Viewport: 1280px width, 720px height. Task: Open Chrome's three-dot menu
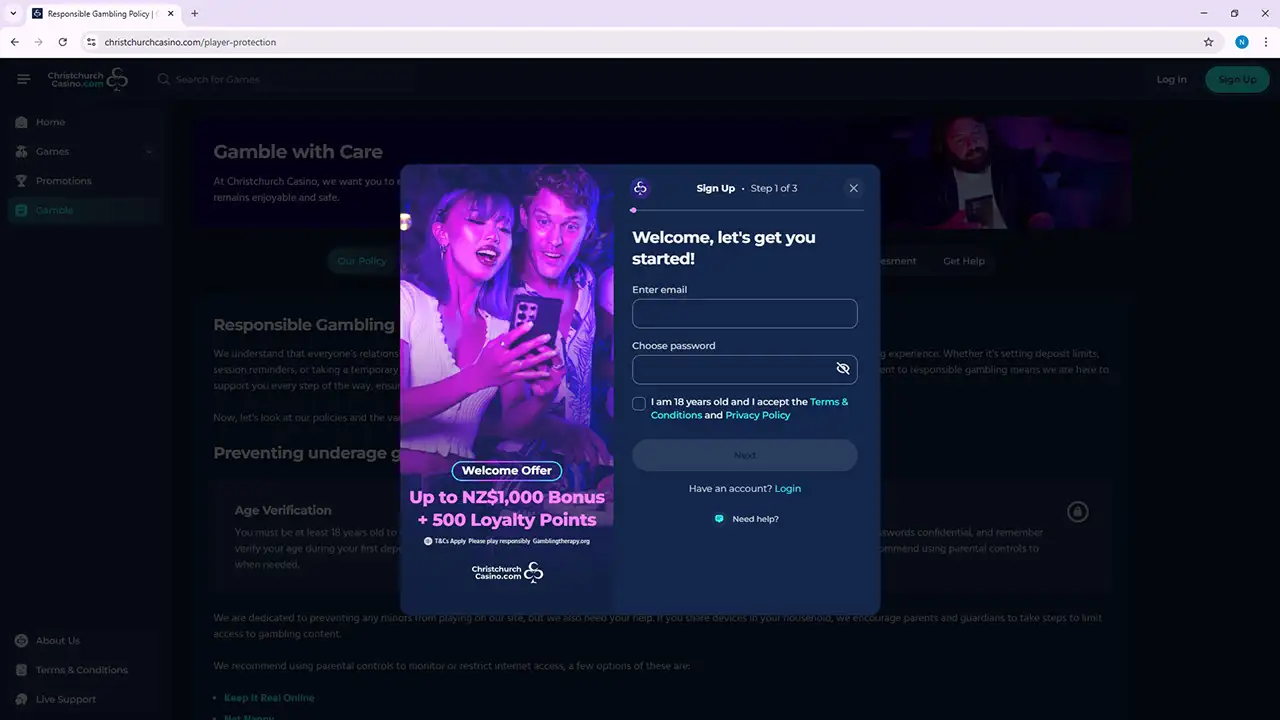pos(1265,42)
